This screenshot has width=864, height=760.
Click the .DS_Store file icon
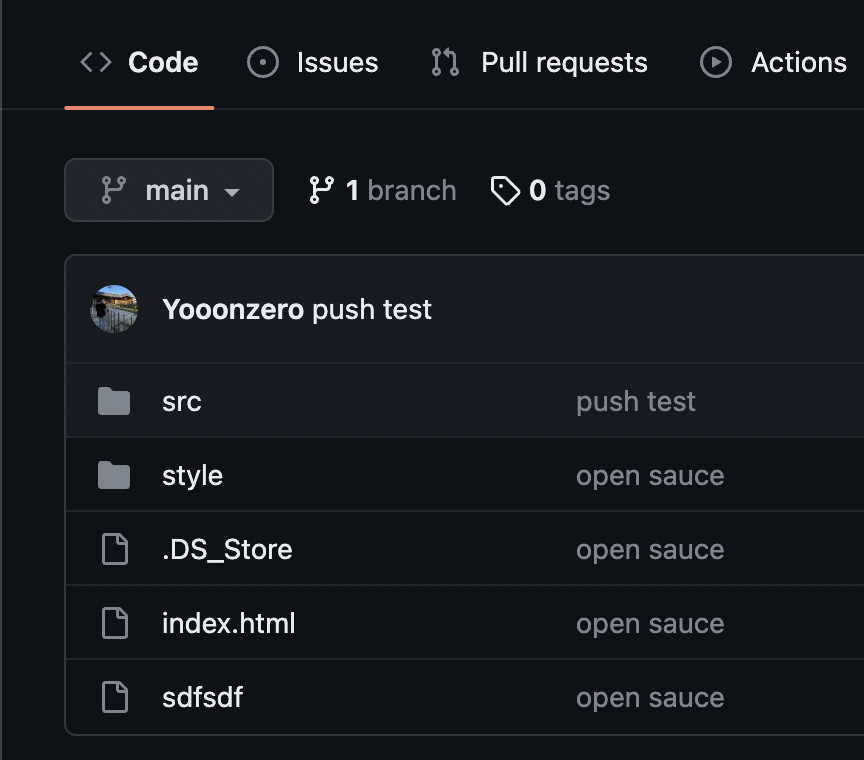pos(115,550)
